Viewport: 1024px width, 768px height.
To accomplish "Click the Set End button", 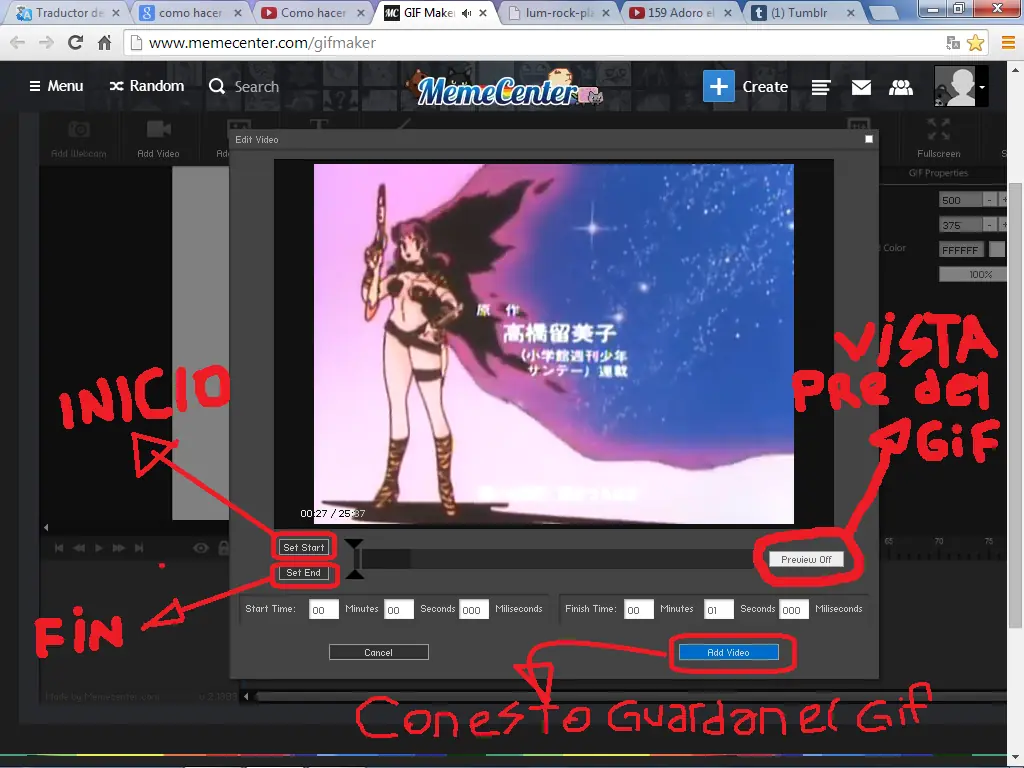I will click(x=304, y=573).
